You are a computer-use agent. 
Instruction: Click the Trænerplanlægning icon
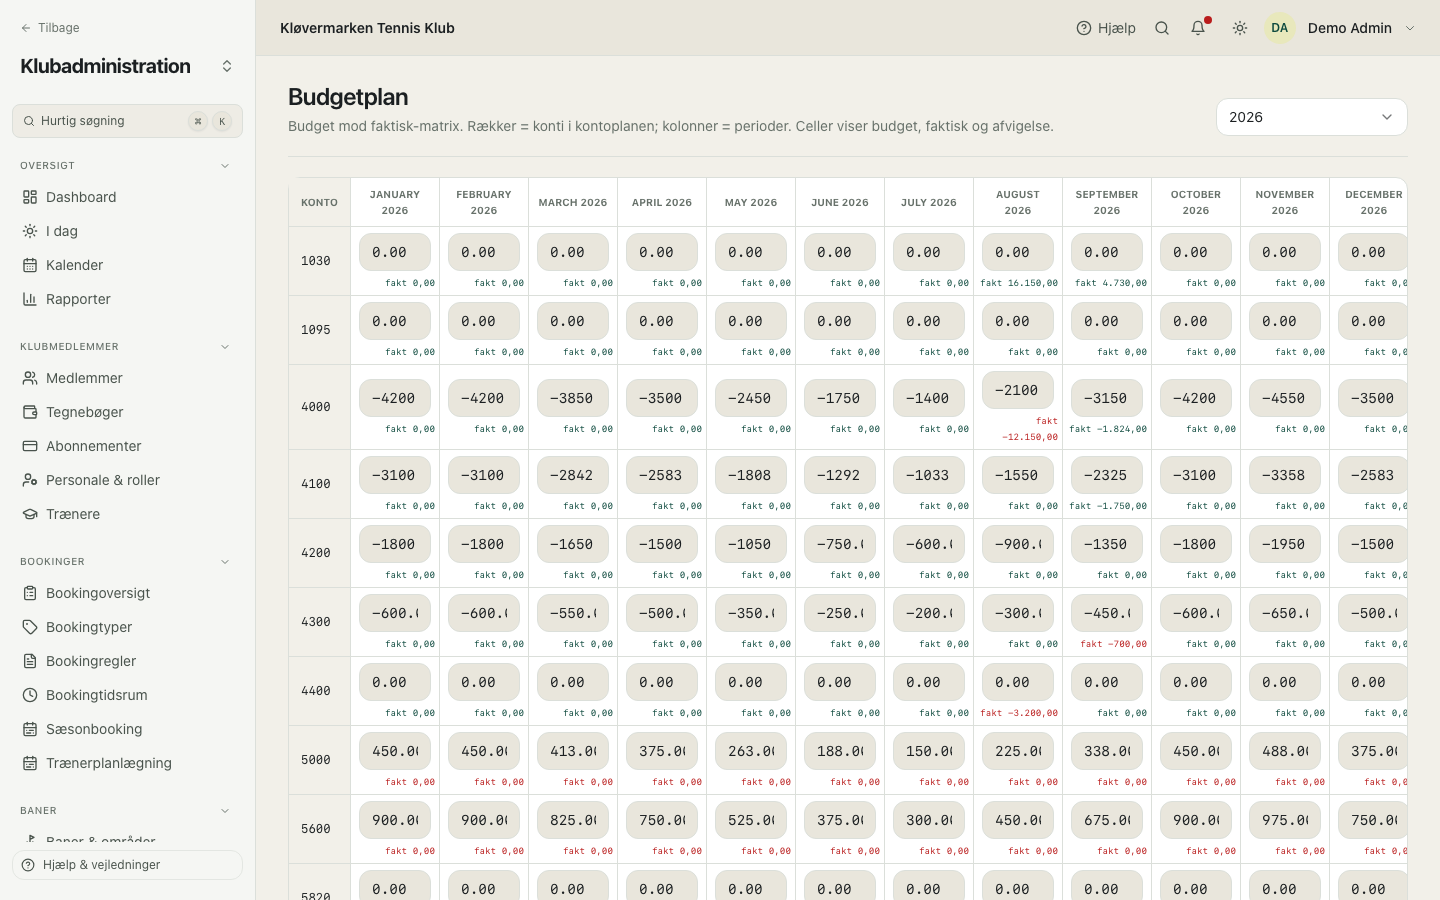(30, 763)
